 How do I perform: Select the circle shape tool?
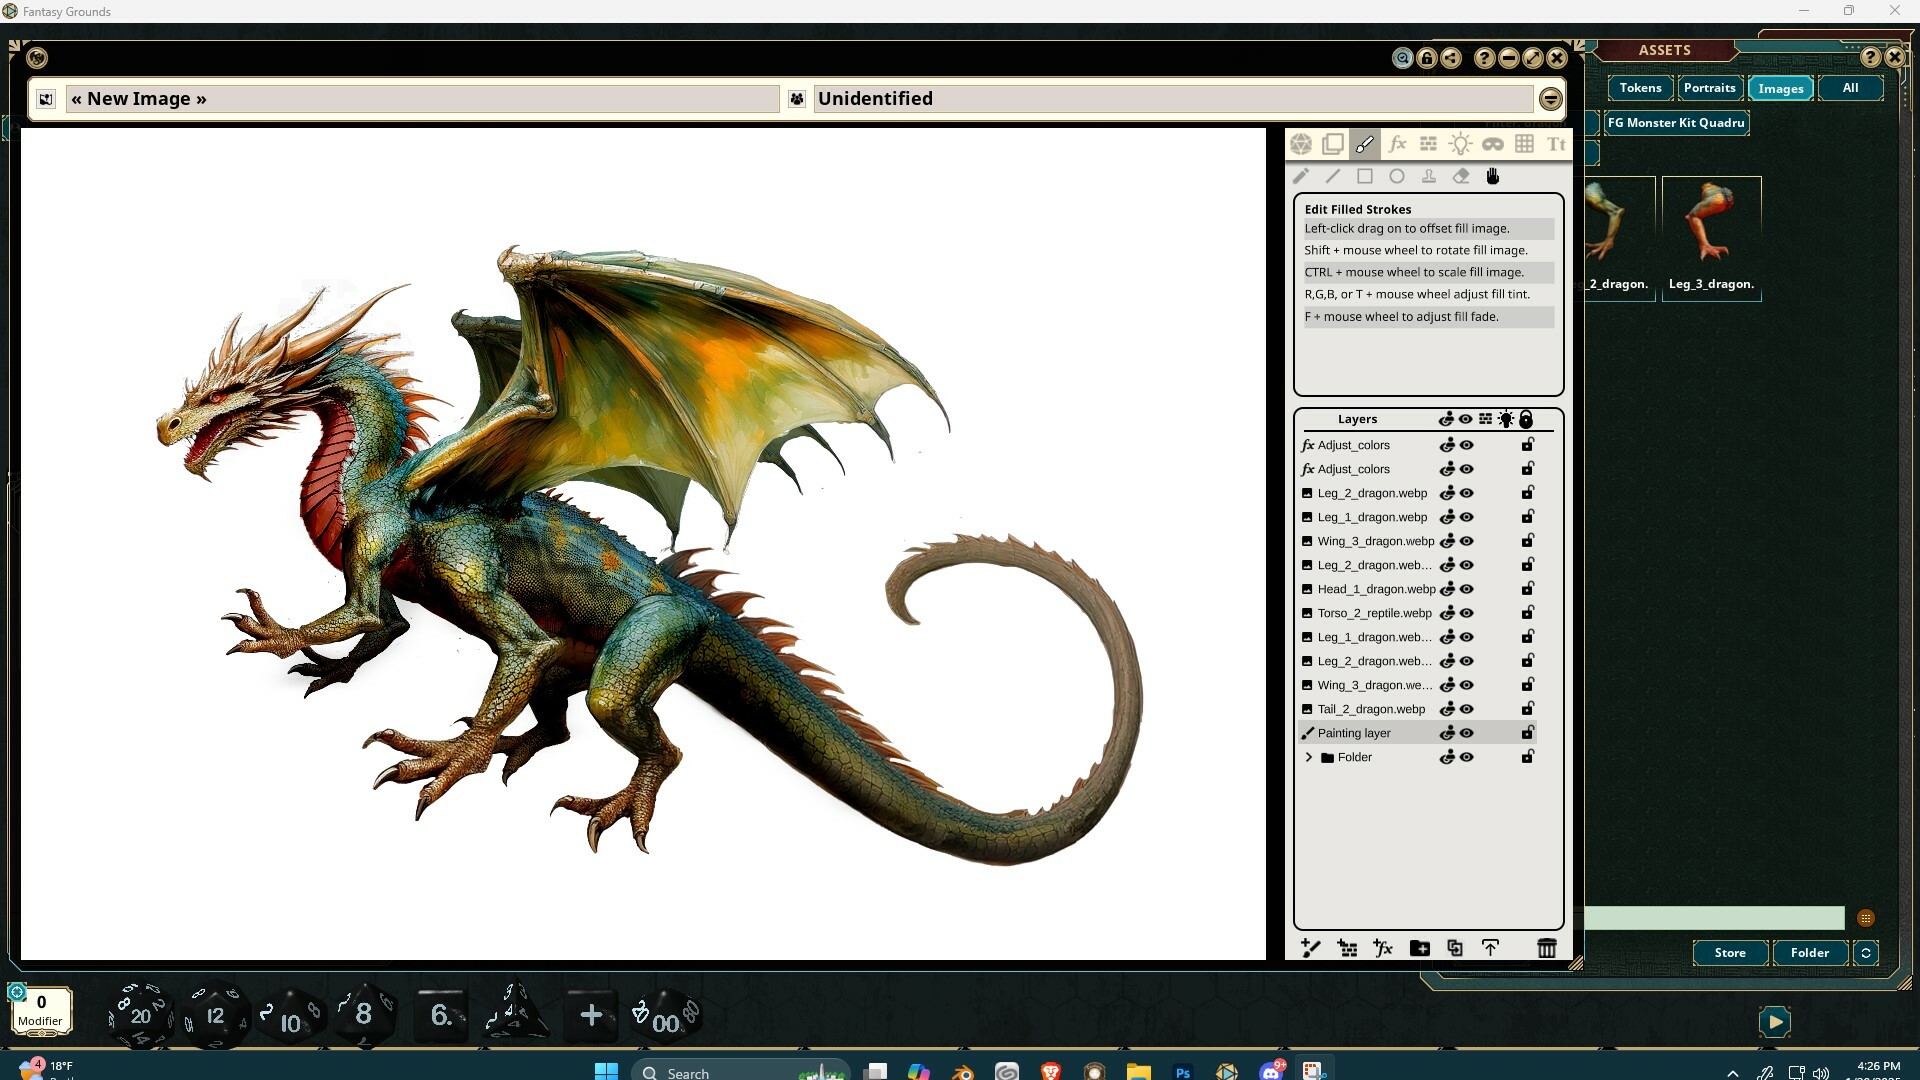pos(1397,176)
